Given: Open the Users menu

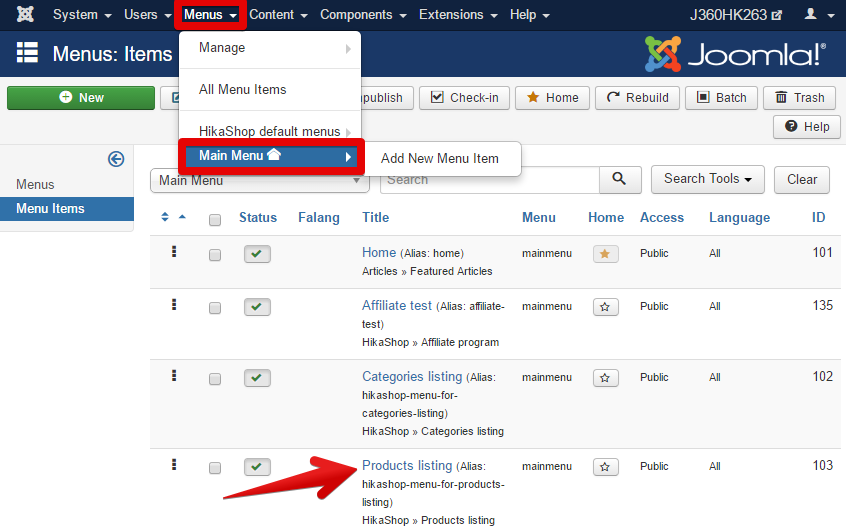Looking at the screenshot, I should [x=147, y=15].
